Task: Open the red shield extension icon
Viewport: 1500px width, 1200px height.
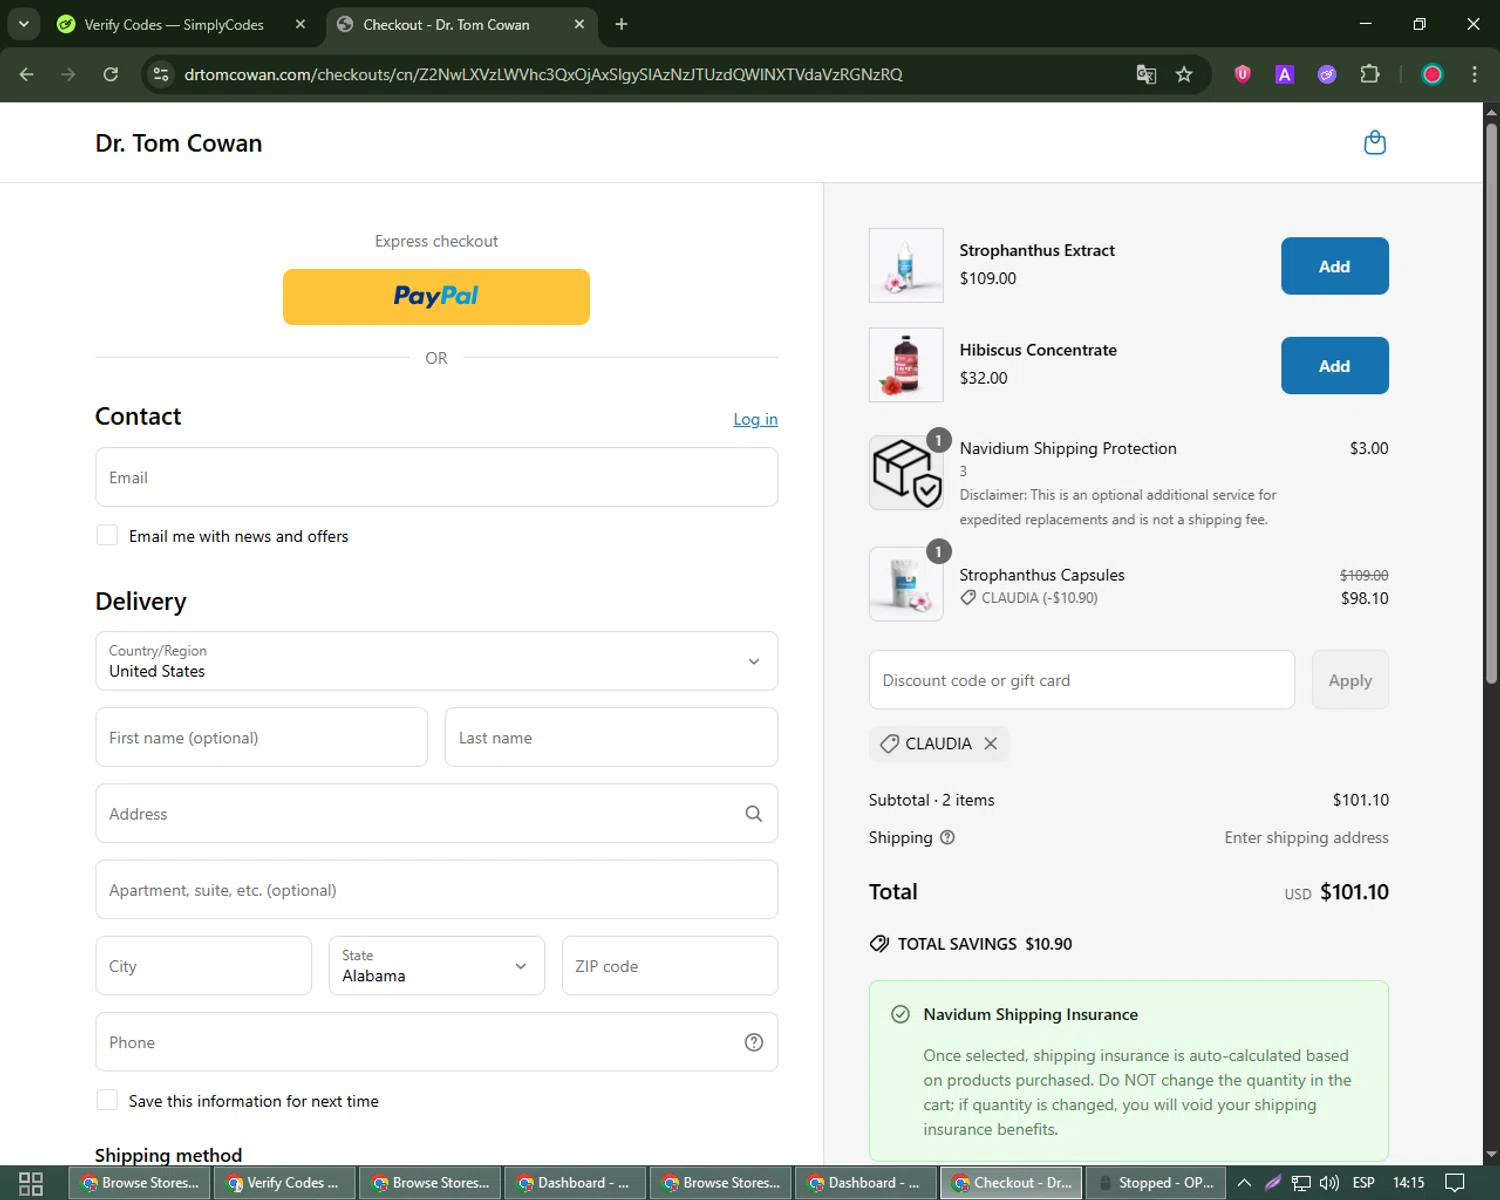Action: [1243, 74]
